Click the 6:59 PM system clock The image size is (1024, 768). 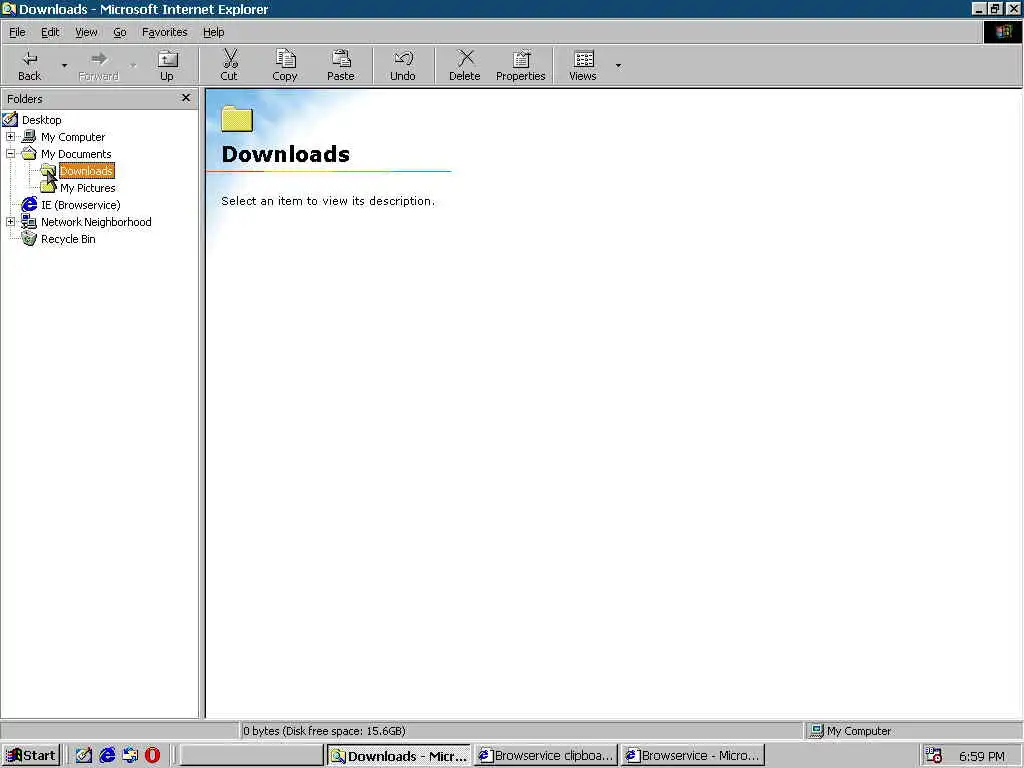[x=982, y=756]
